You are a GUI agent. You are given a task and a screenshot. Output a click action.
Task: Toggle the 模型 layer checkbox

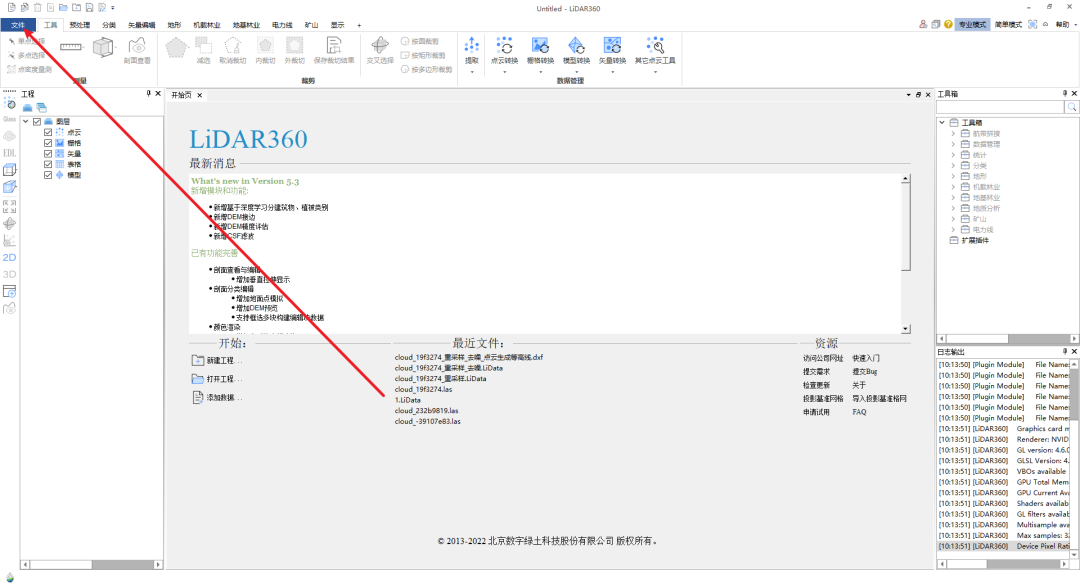coord(48,175)
